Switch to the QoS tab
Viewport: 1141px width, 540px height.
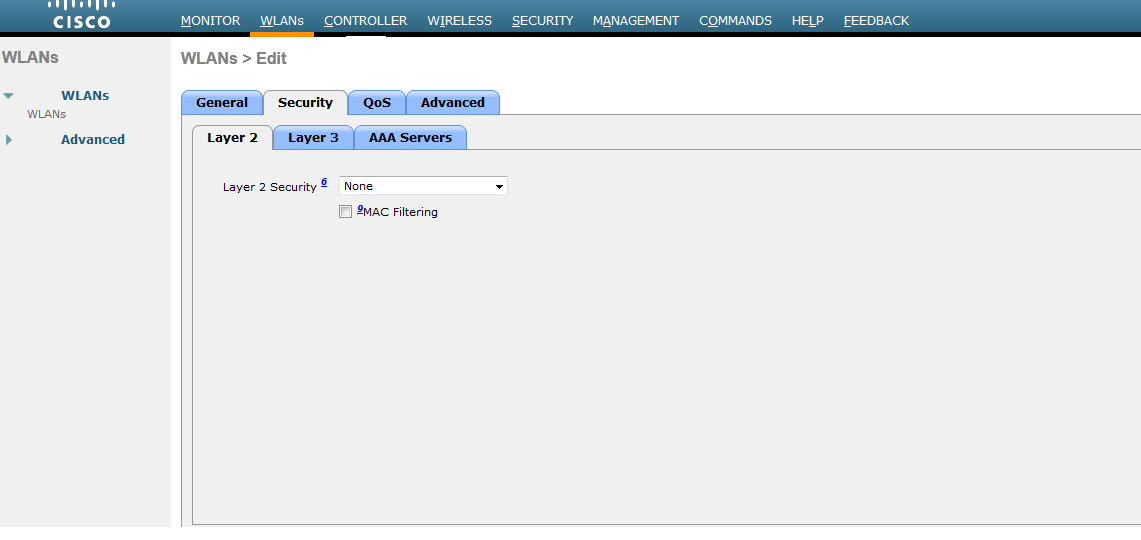coord(377,103)
